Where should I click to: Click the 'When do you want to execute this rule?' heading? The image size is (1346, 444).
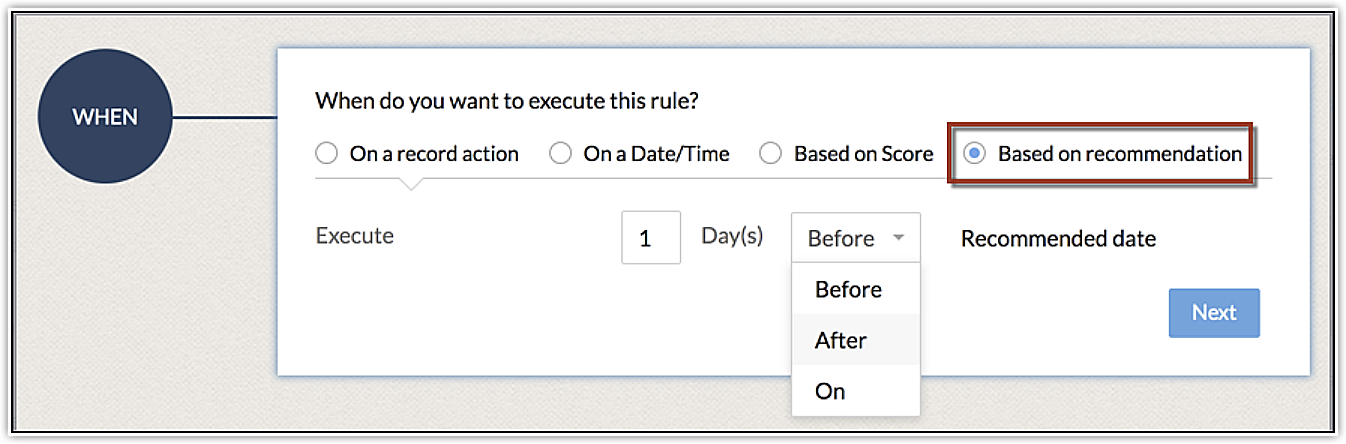point(505,101)
